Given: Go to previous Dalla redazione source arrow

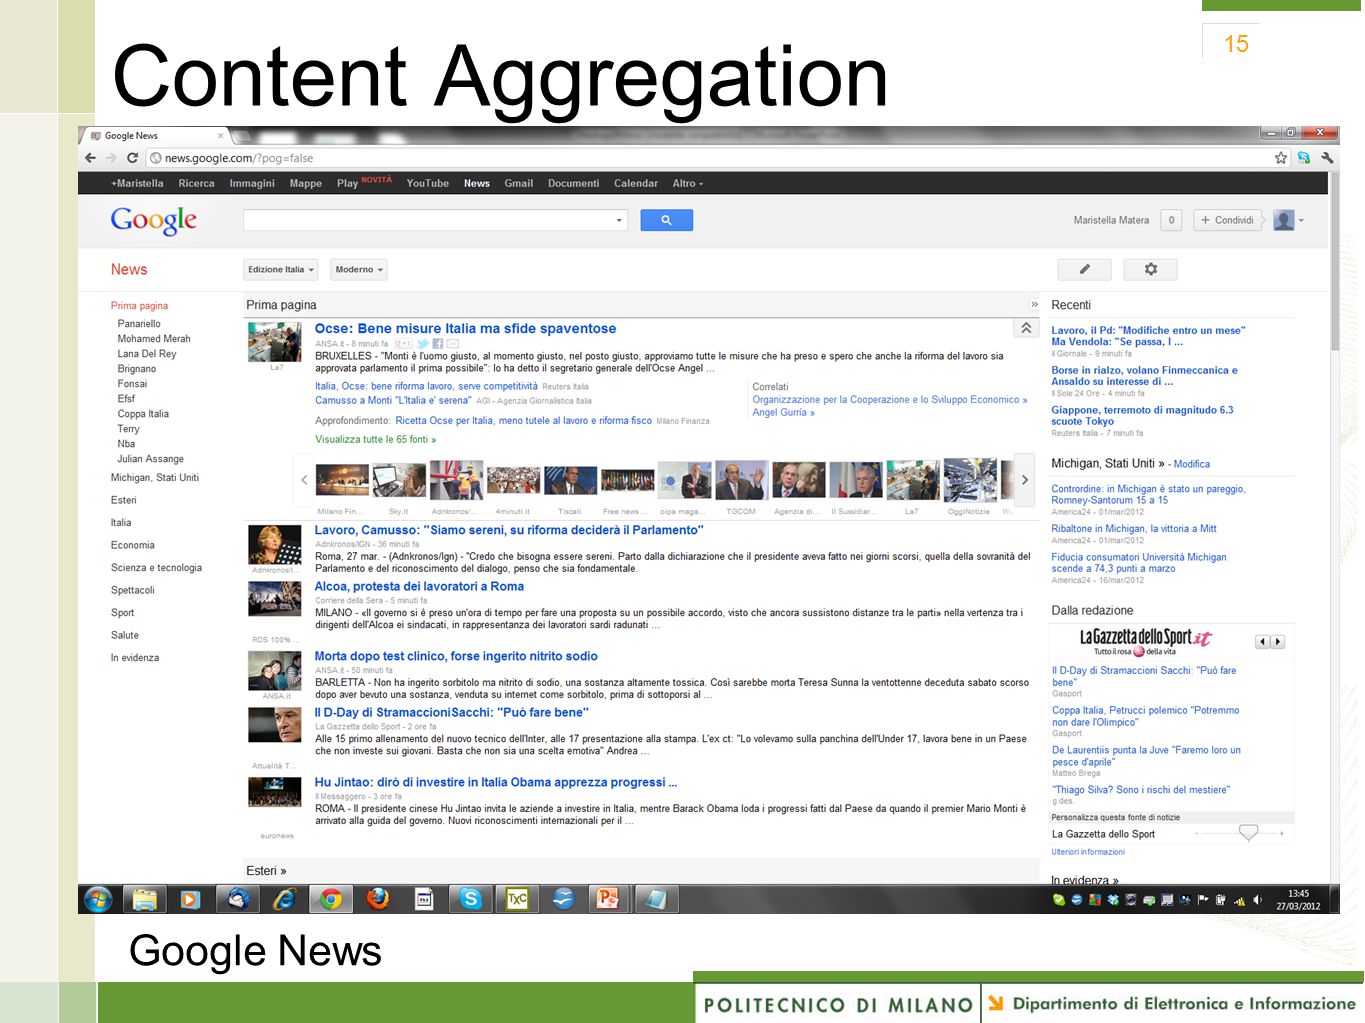Looking at the screenshot, I should coord(1262,642).
